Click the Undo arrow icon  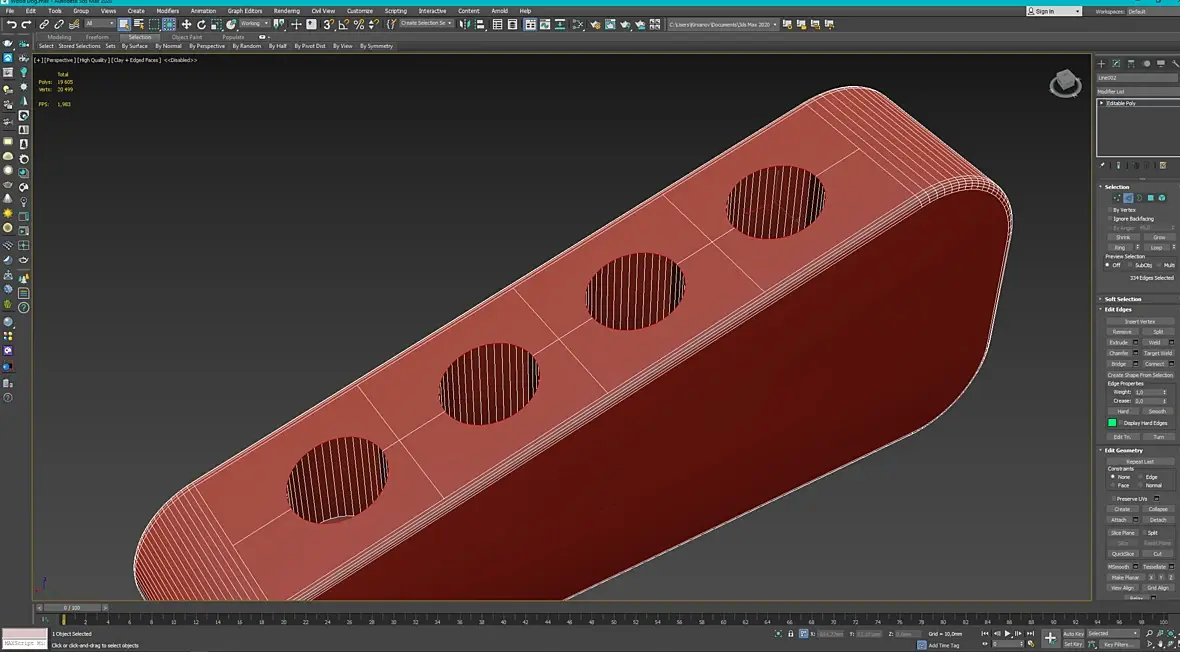[x=11, y=24]
